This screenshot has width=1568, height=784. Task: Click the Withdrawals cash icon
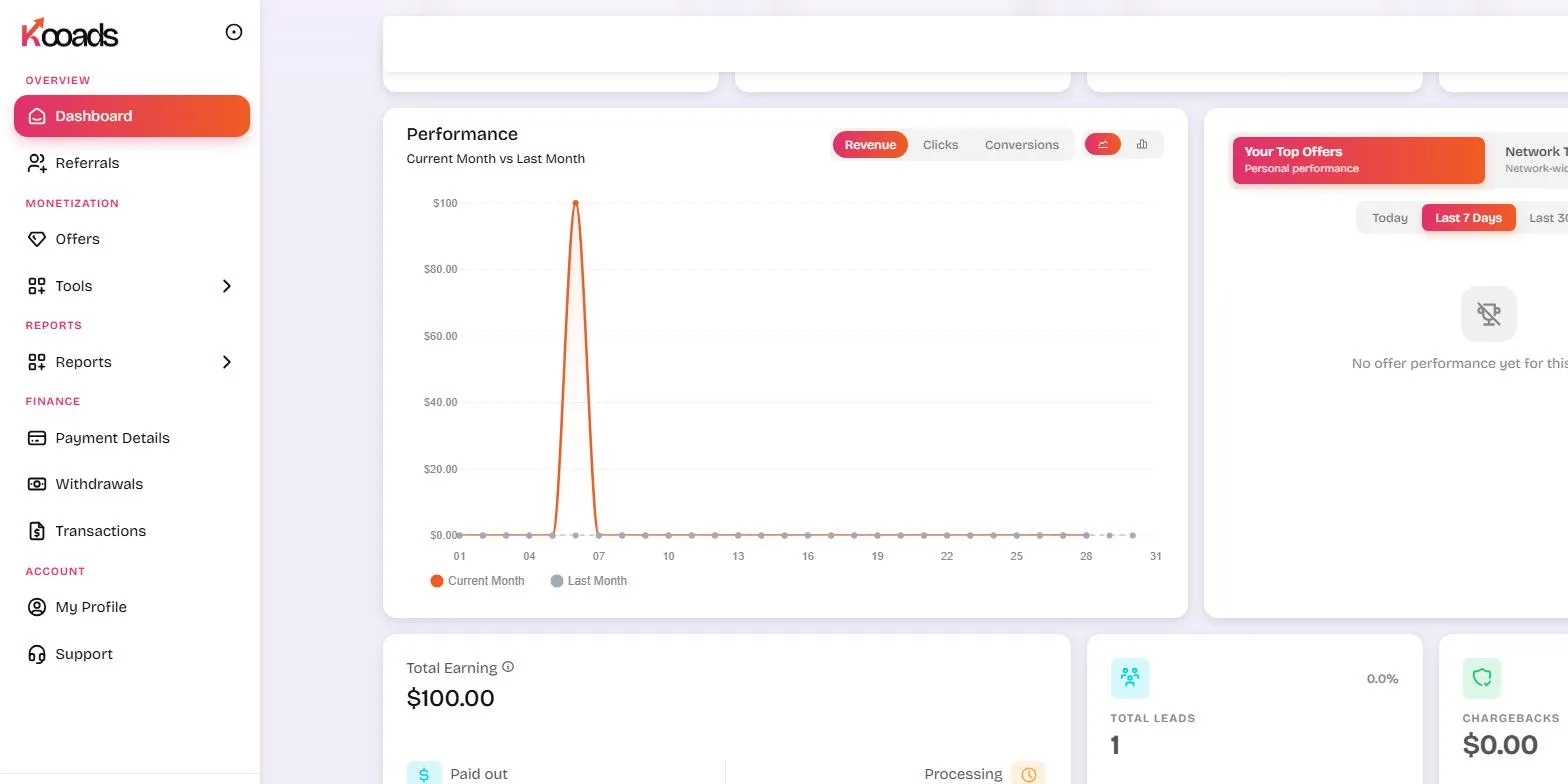[37, 484]
